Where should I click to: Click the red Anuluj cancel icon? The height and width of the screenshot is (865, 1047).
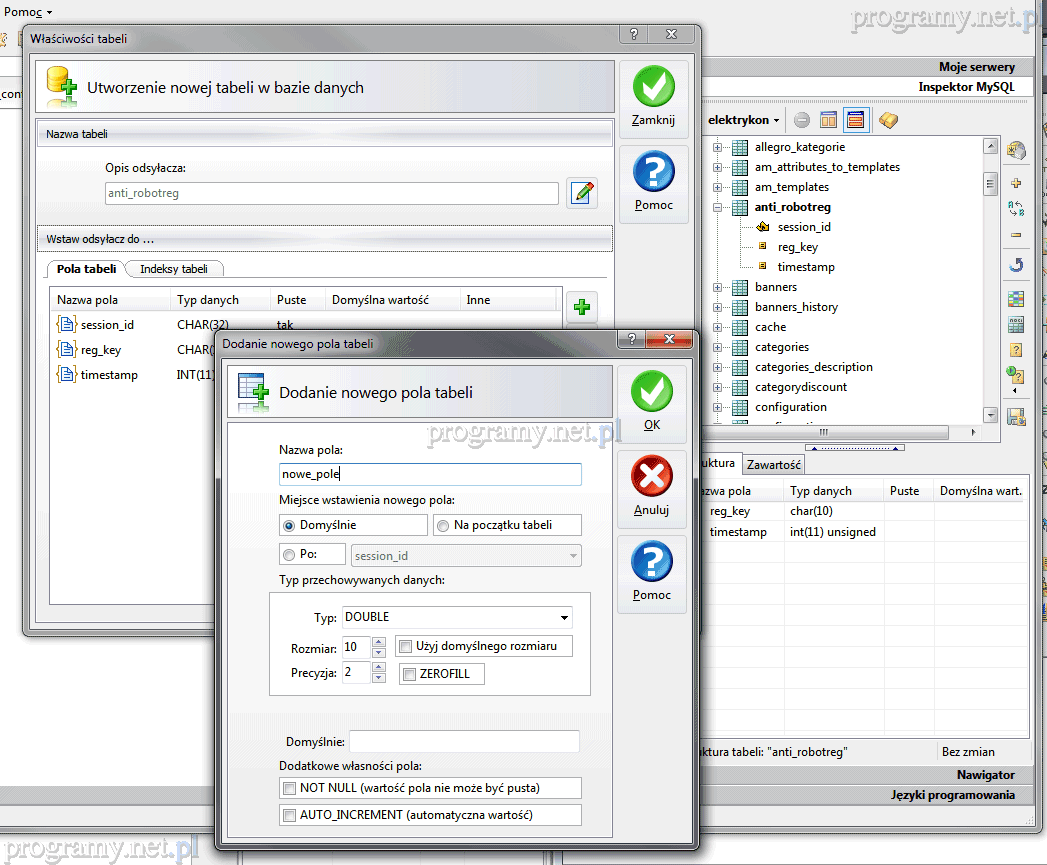point(652,476)
